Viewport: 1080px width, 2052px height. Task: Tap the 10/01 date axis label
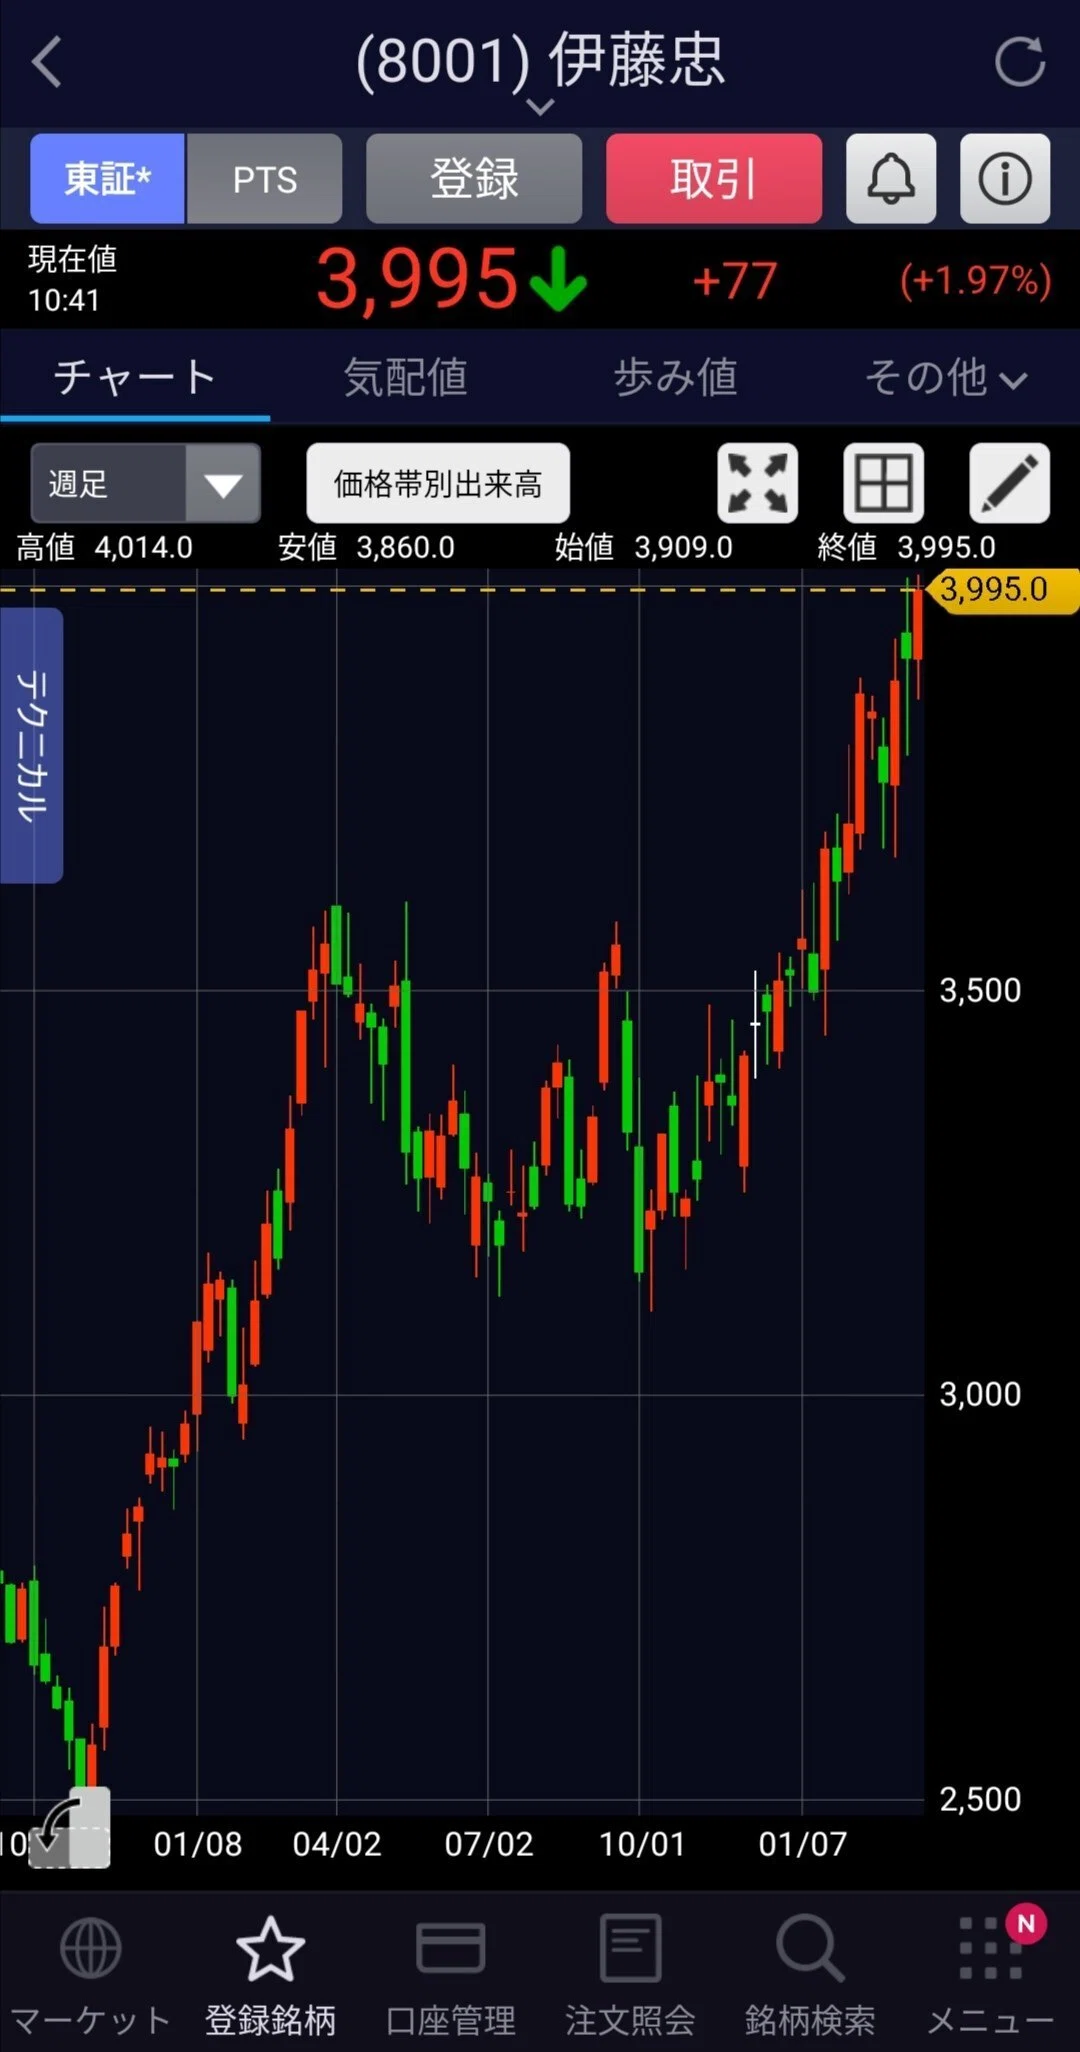tap(642, 1843)
